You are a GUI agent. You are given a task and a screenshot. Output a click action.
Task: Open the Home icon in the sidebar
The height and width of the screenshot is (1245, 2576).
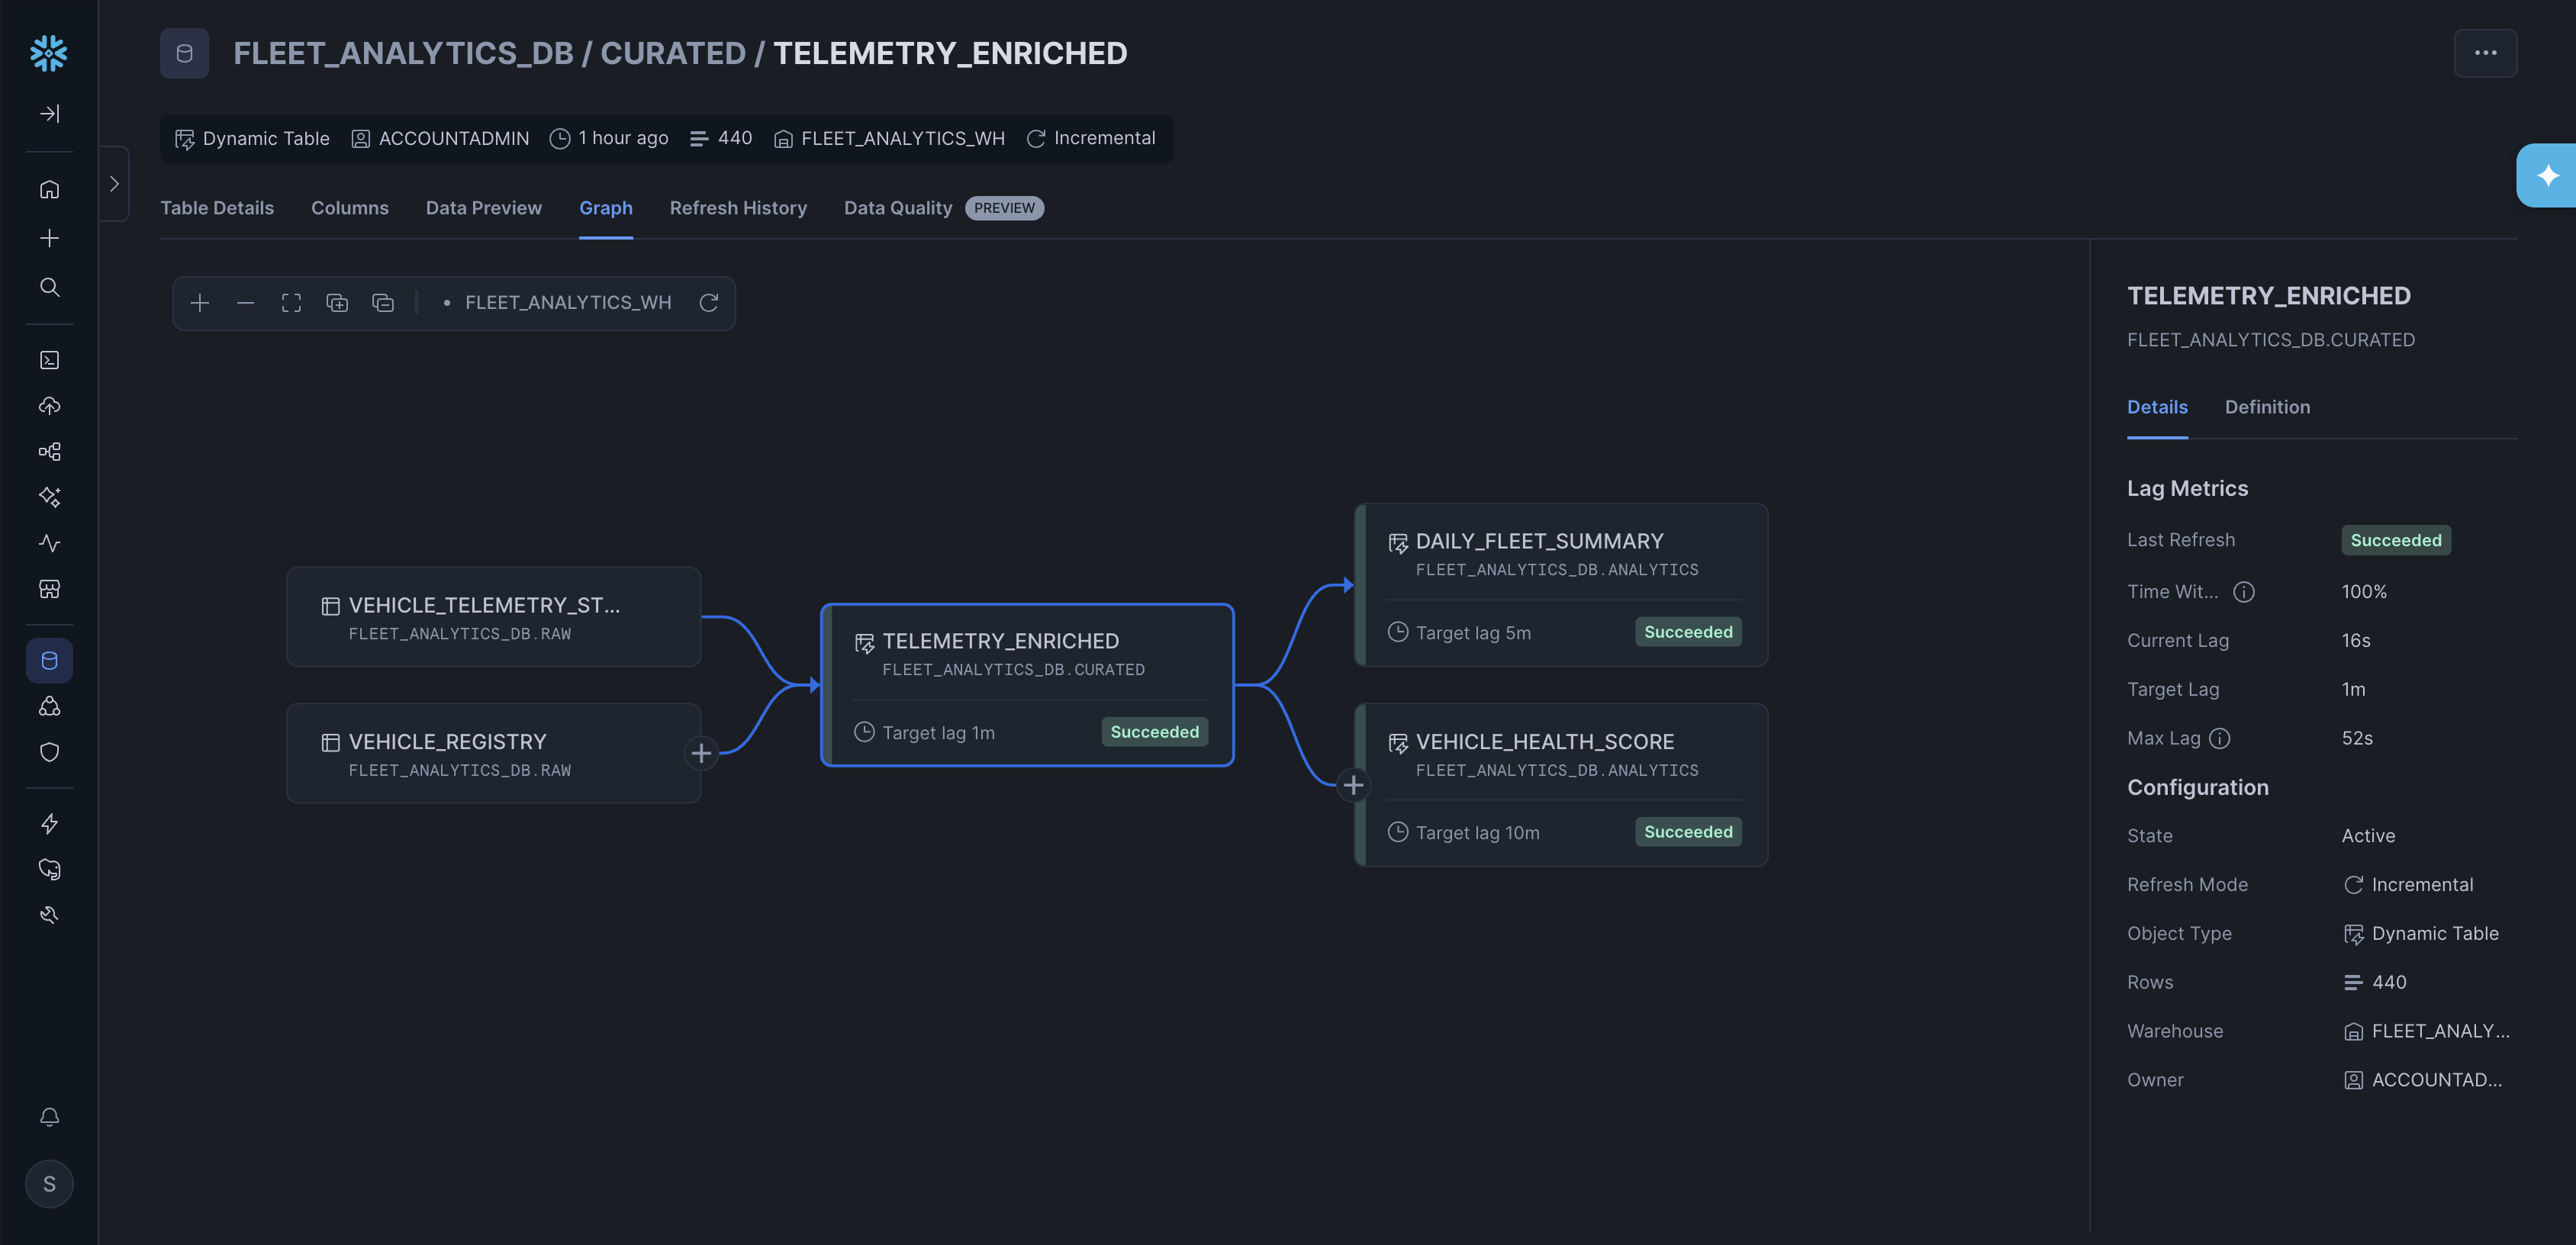pyautogui.click(x=49, y=189)
